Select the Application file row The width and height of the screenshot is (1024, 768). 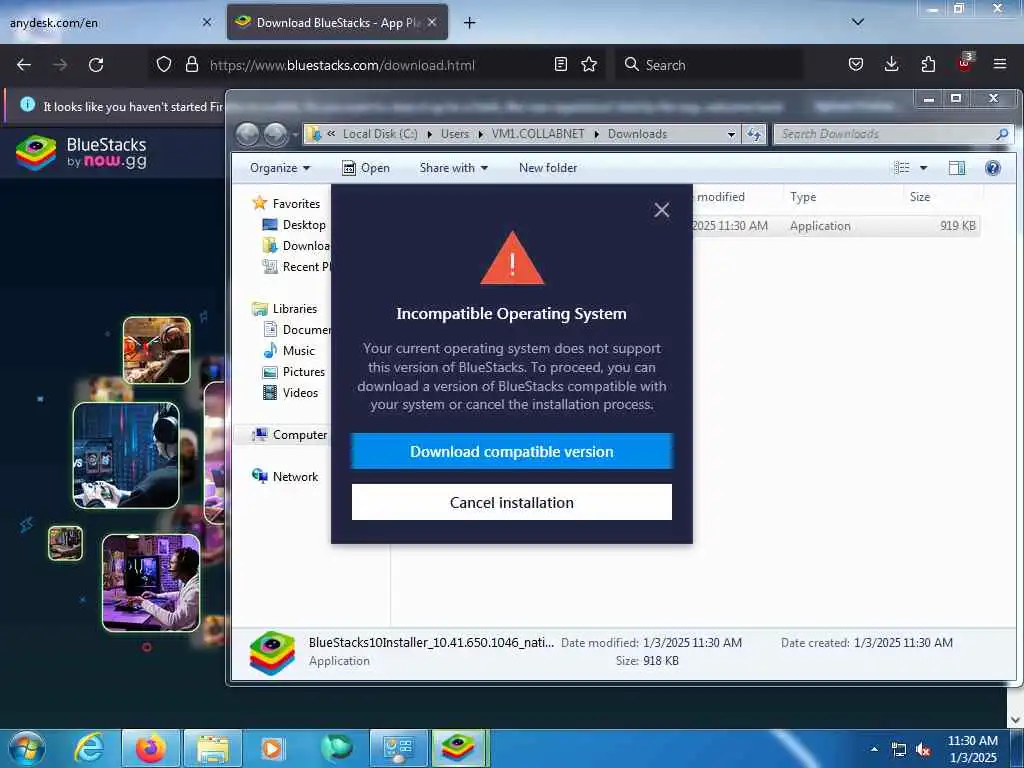pyautogui.click(x=836, y=226)
